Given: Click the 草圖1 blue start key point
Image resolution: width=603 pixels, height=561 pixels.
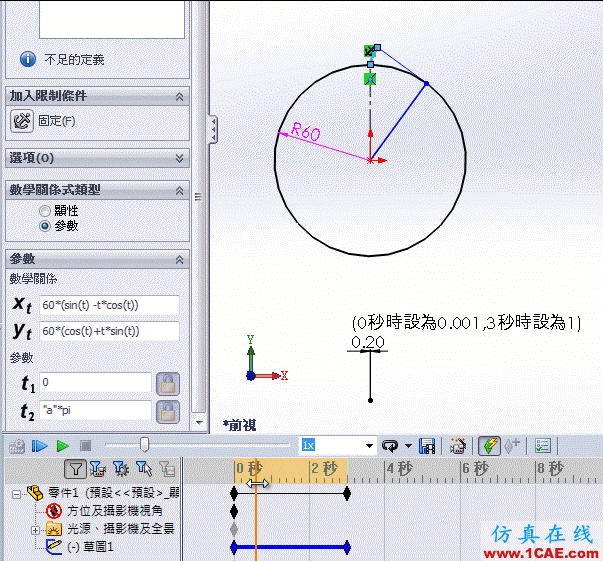Looking at the screenshot, I should pyautogui.click(x=234, y=547).
